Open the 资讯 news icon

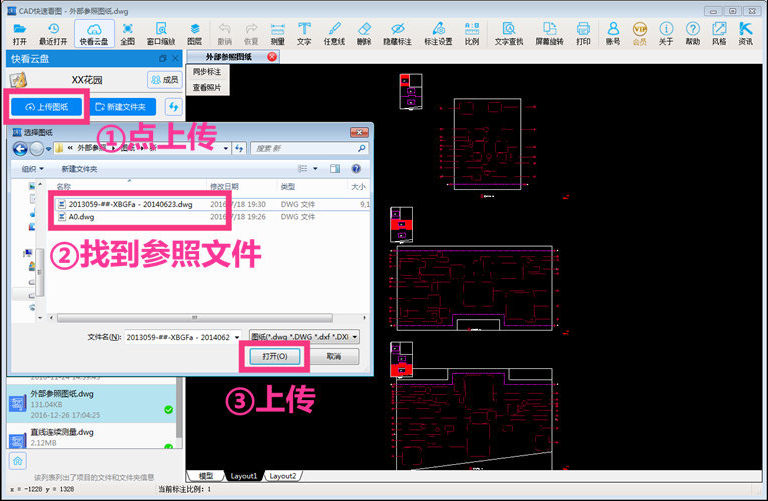click(x=746, y=34)
